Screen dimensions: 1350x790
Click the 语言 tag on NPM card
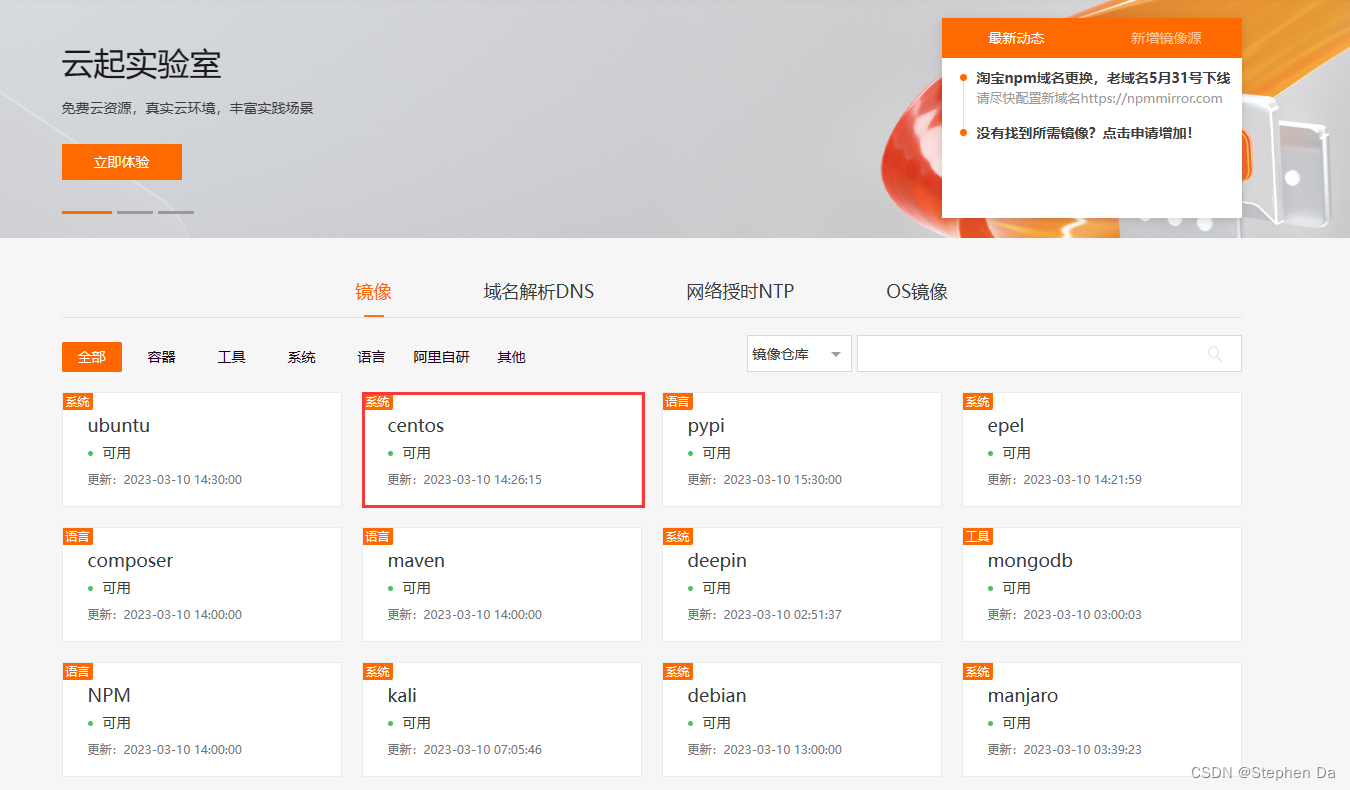pyautogui.click(x=78, y=672)
